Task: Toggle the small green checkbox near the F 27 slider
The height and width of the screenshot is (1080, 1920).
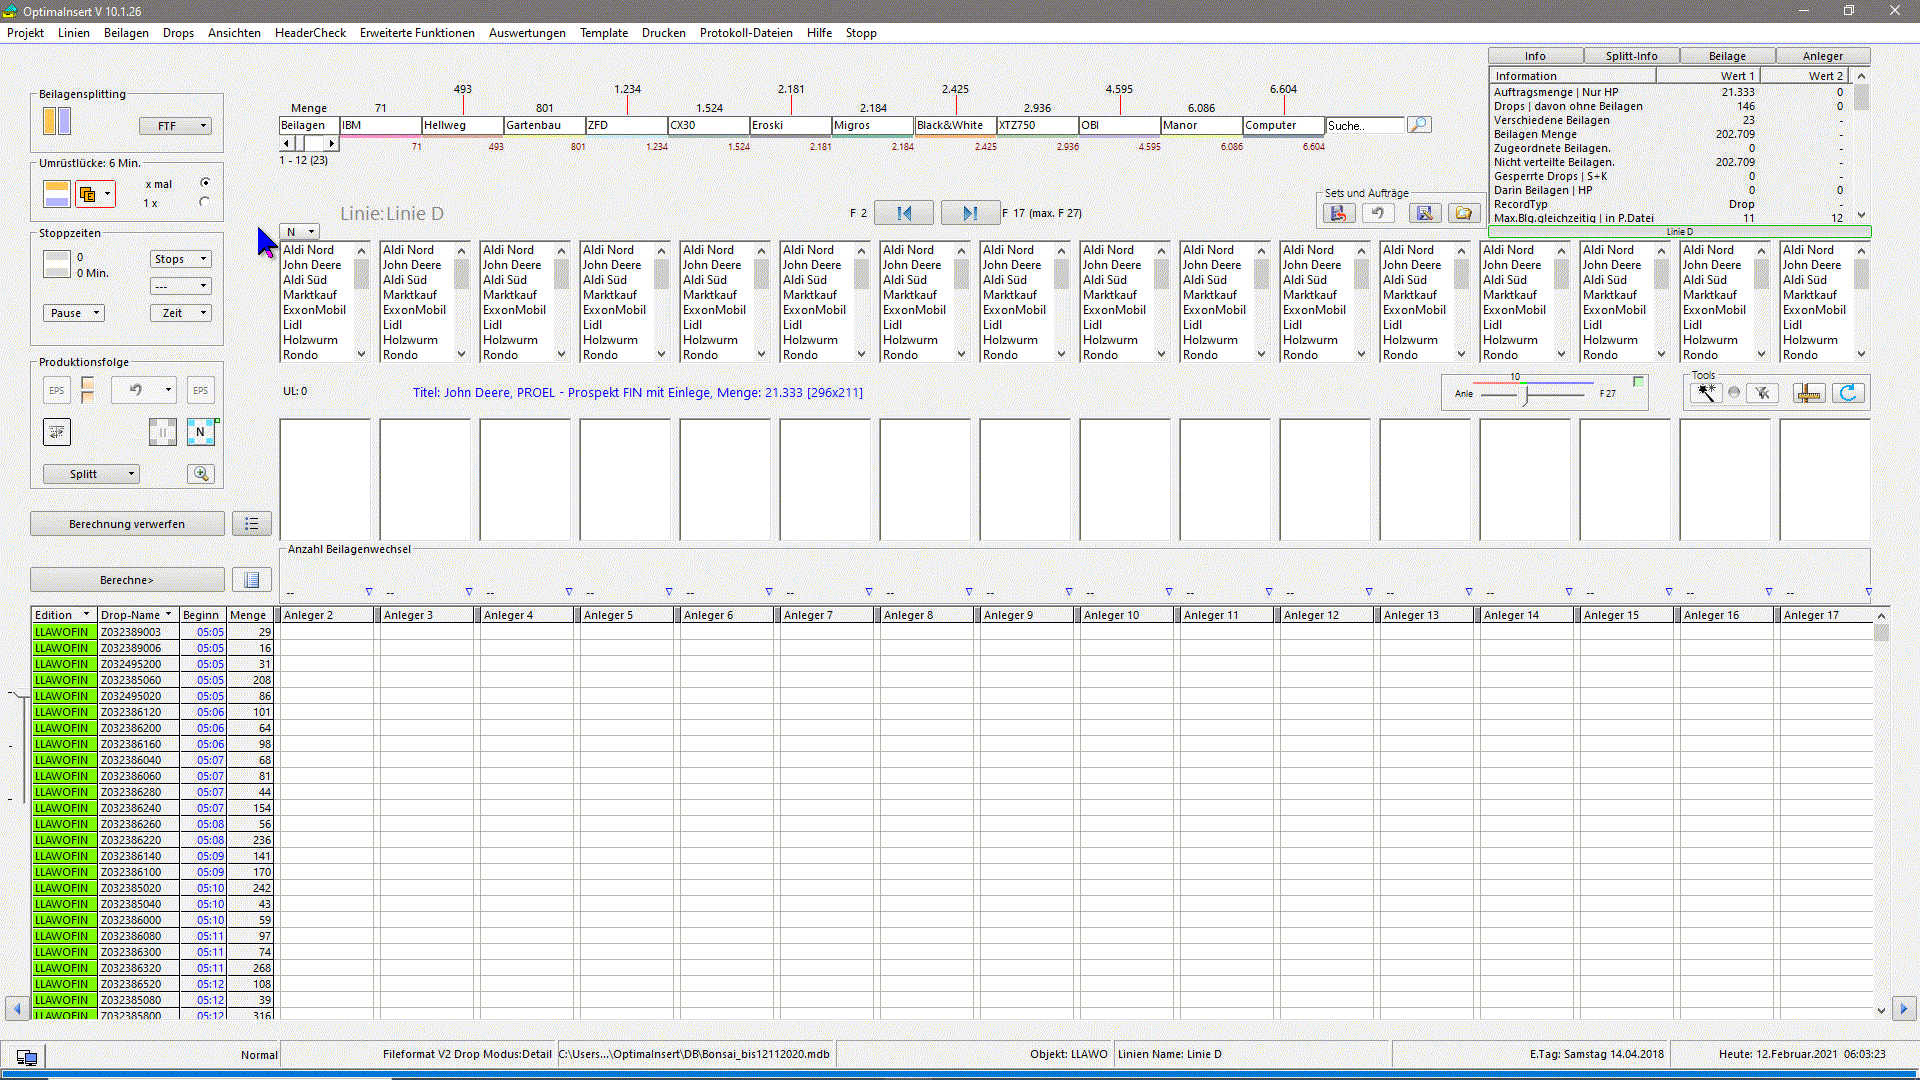Action: 1638,381
